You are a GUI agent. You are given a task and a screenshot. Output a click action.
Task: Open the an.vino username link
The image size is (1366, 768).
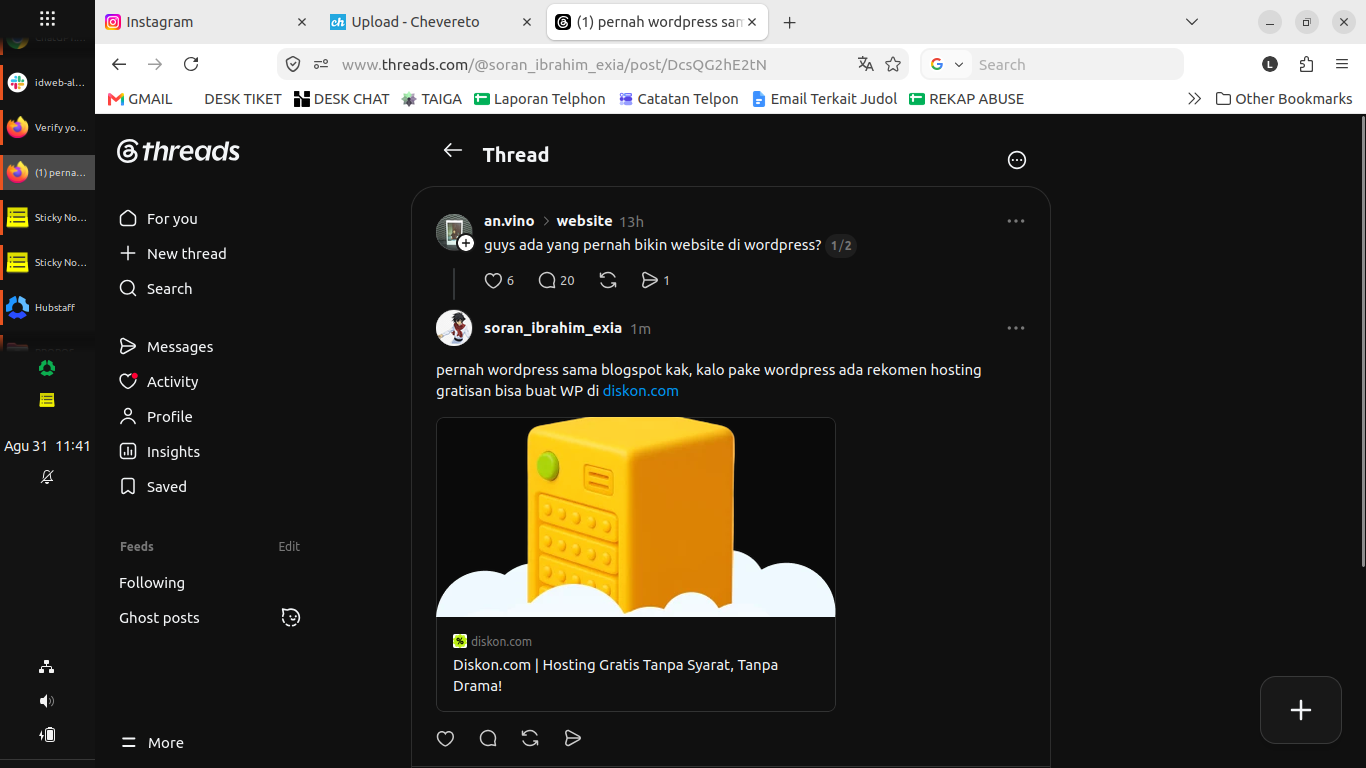[509, 221]
